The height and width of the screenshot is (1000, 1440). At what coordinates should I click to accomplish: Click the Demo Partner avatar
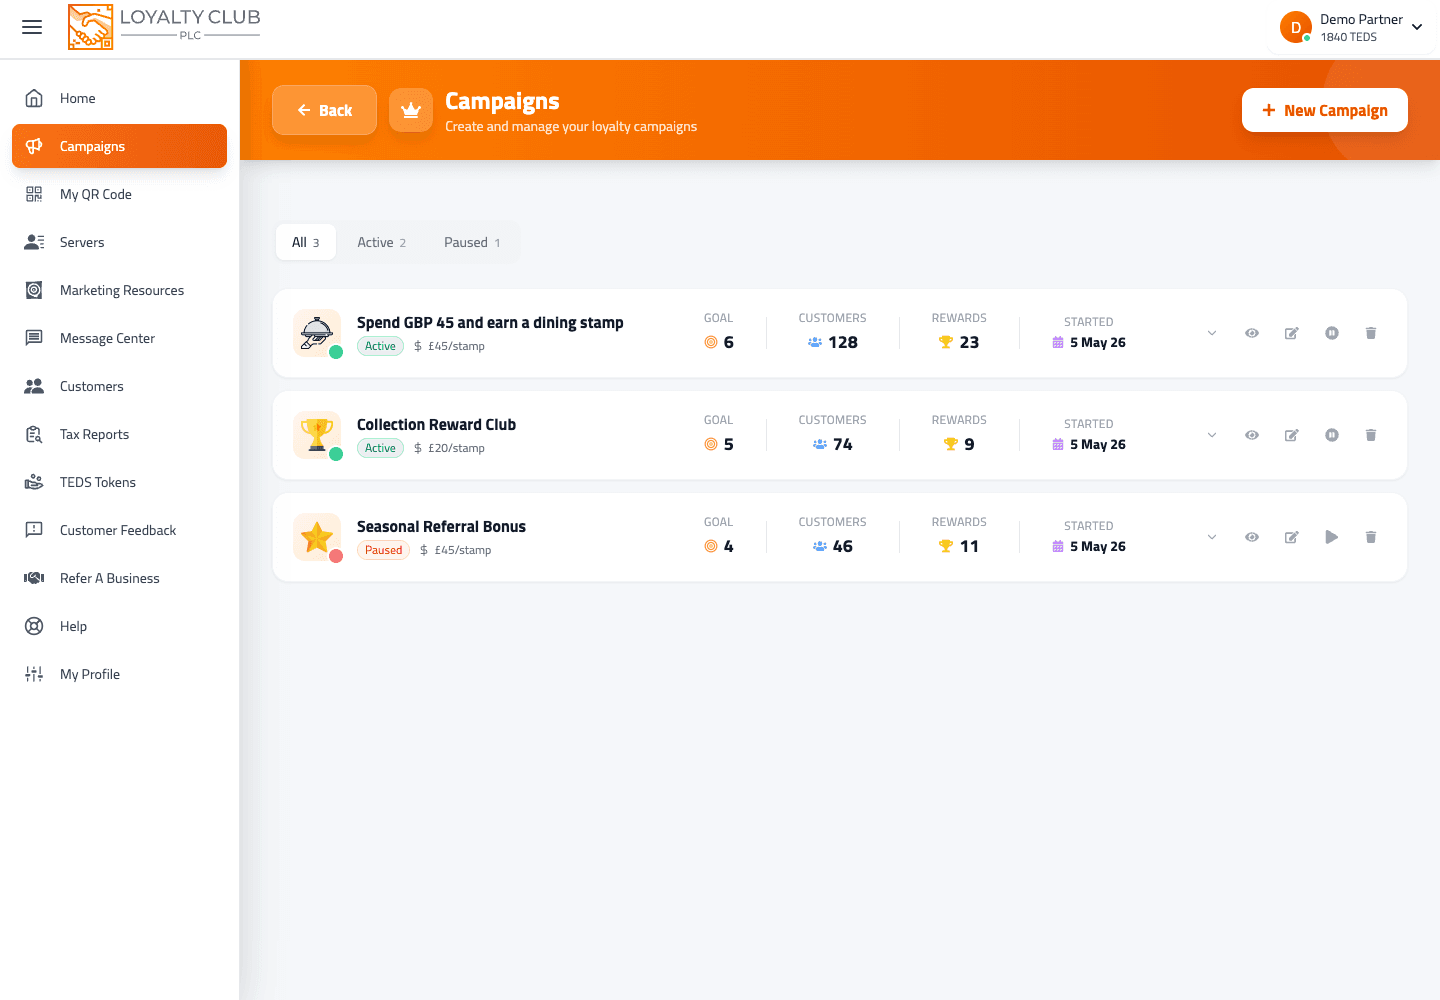pyautogui.click(x=1296, y=27)
